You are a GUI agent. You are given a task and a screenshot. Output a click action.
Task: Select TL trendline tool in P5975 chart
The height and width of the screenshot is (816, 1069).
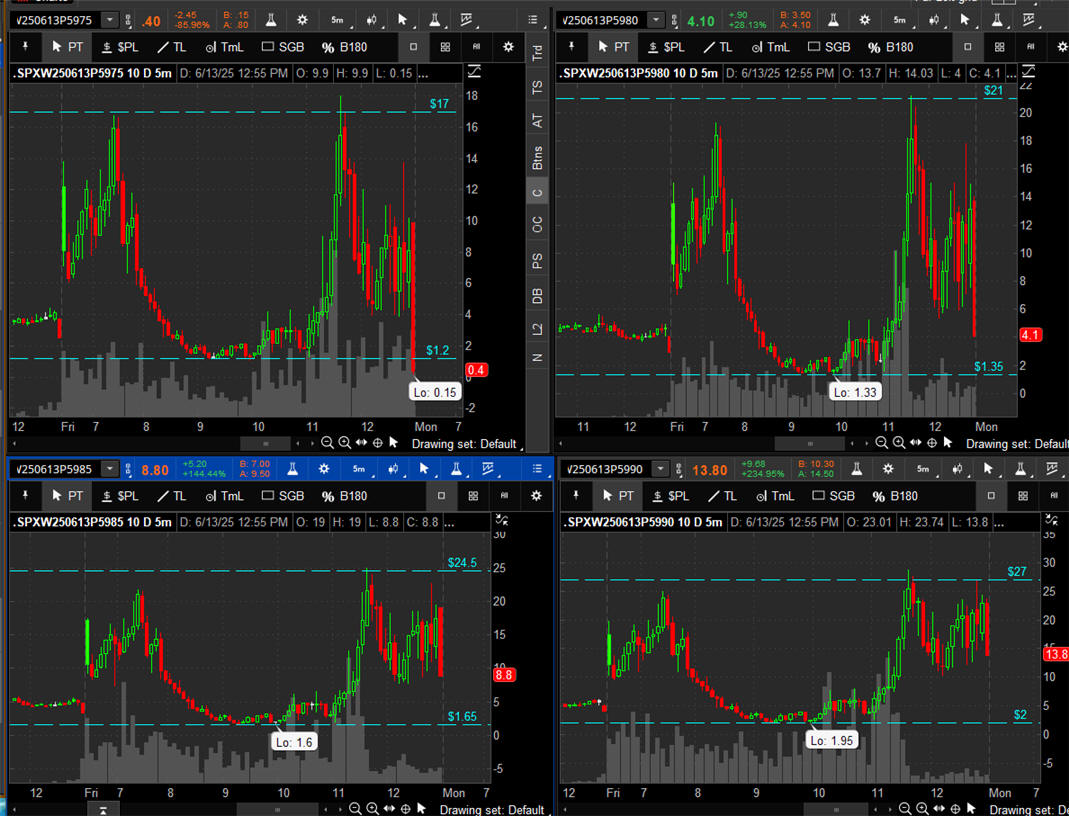coord(171,47)
